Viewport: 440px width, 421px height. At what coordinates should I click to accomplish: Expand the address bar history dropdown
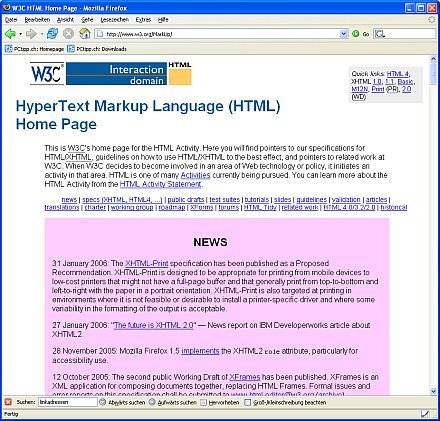click(x=343, y=34)
